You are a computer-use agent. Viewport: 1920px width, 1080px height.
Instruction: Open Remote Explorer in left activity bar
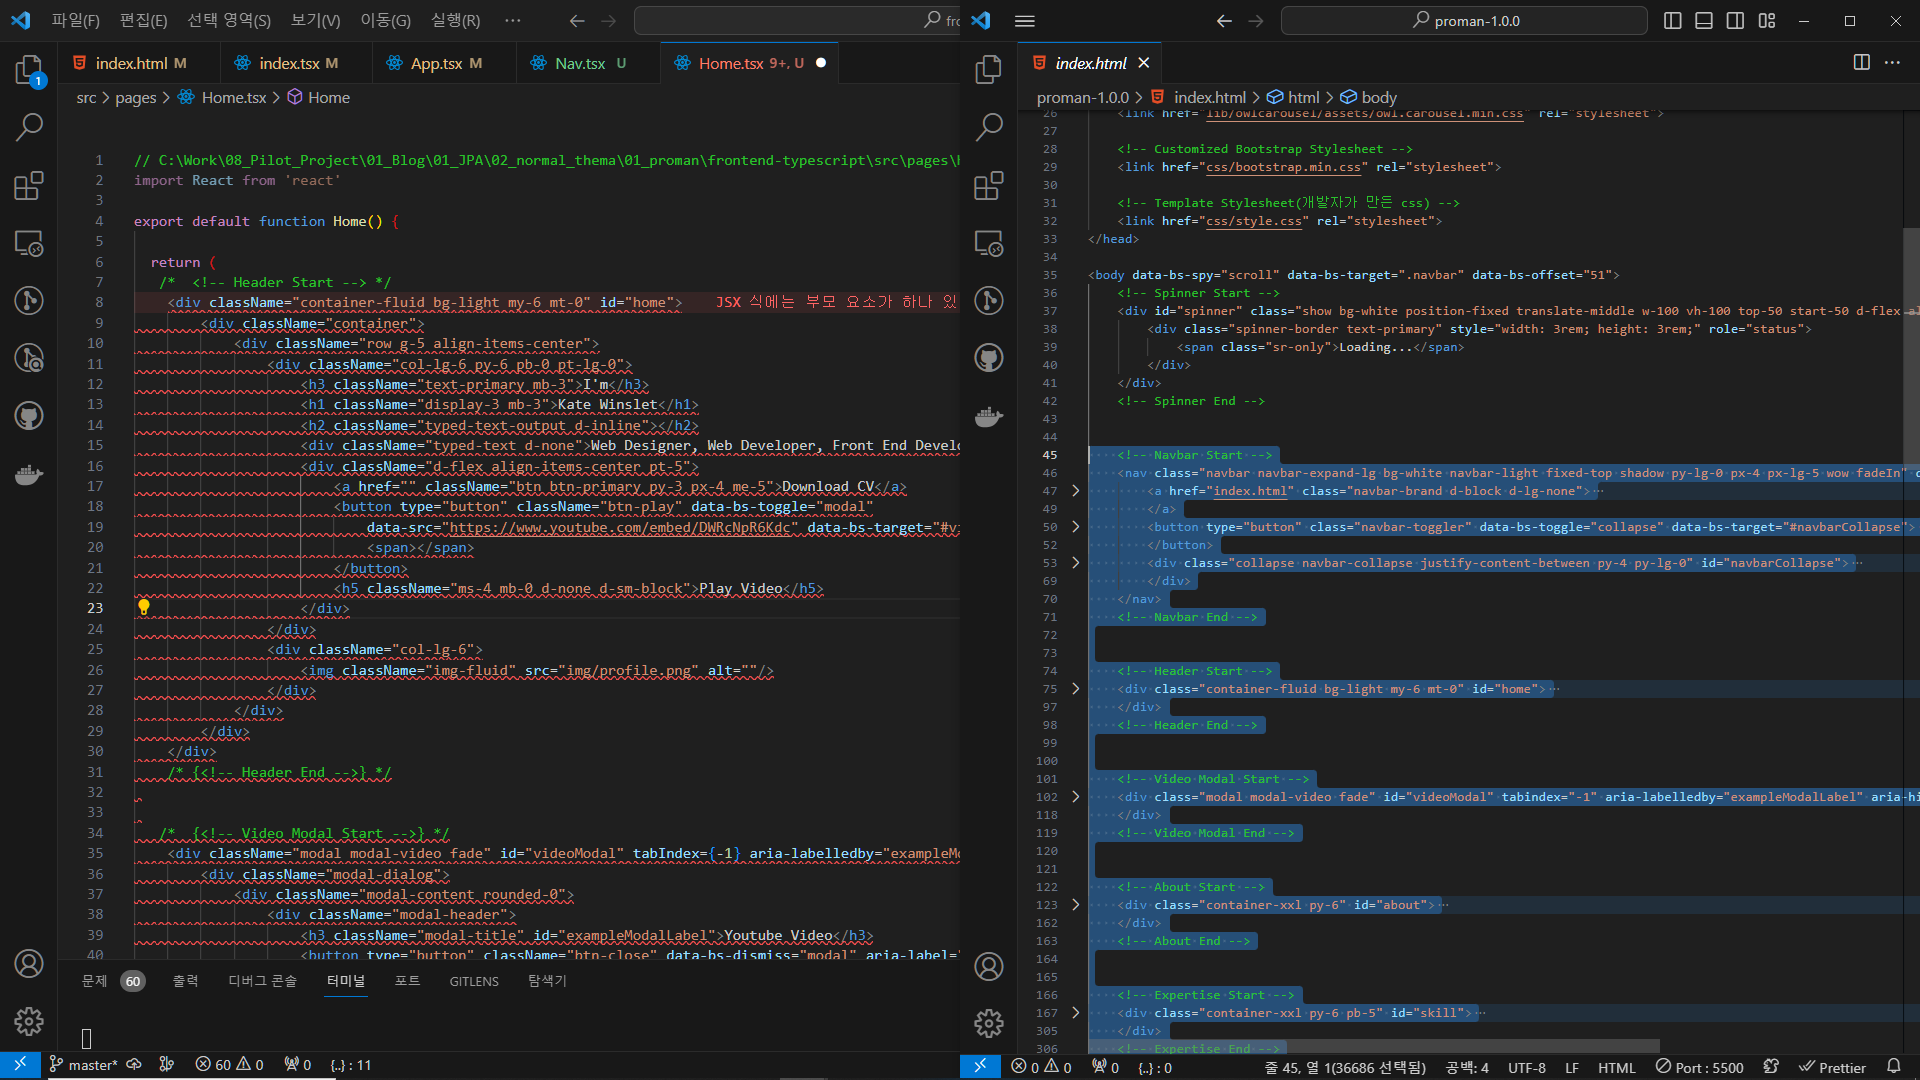pos(29,243)
